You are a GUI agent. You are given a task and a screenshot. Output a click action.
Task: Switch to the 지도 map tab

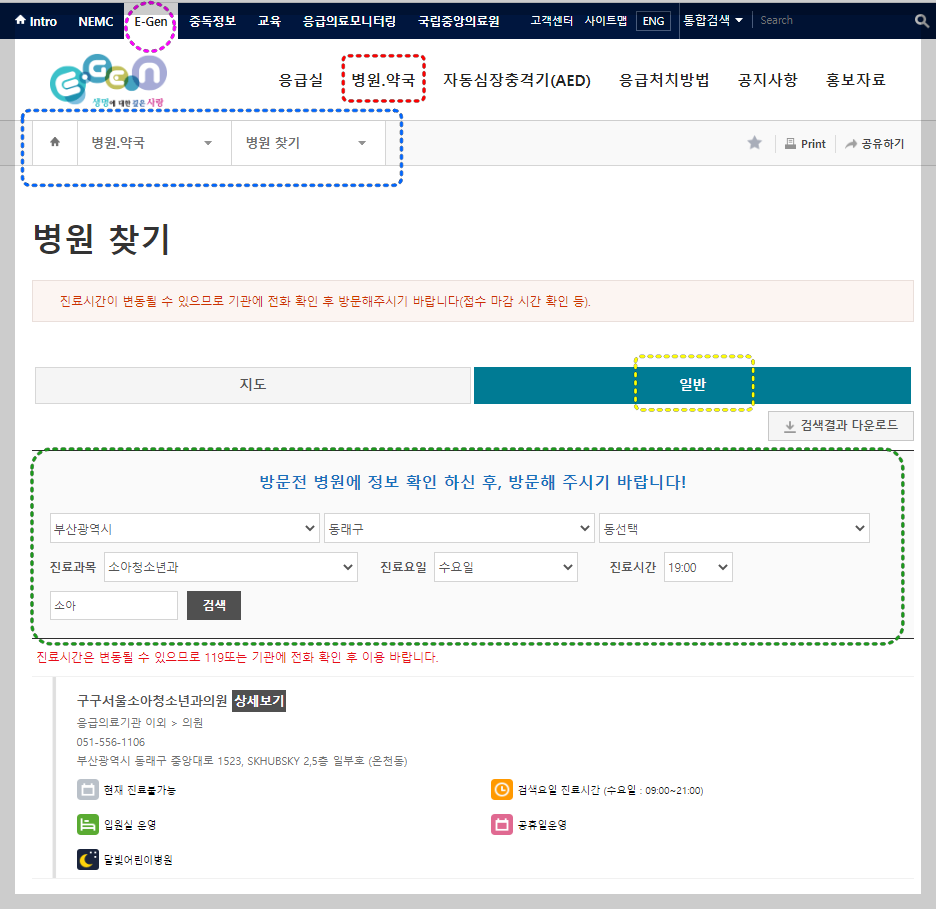tap(252, 385)
